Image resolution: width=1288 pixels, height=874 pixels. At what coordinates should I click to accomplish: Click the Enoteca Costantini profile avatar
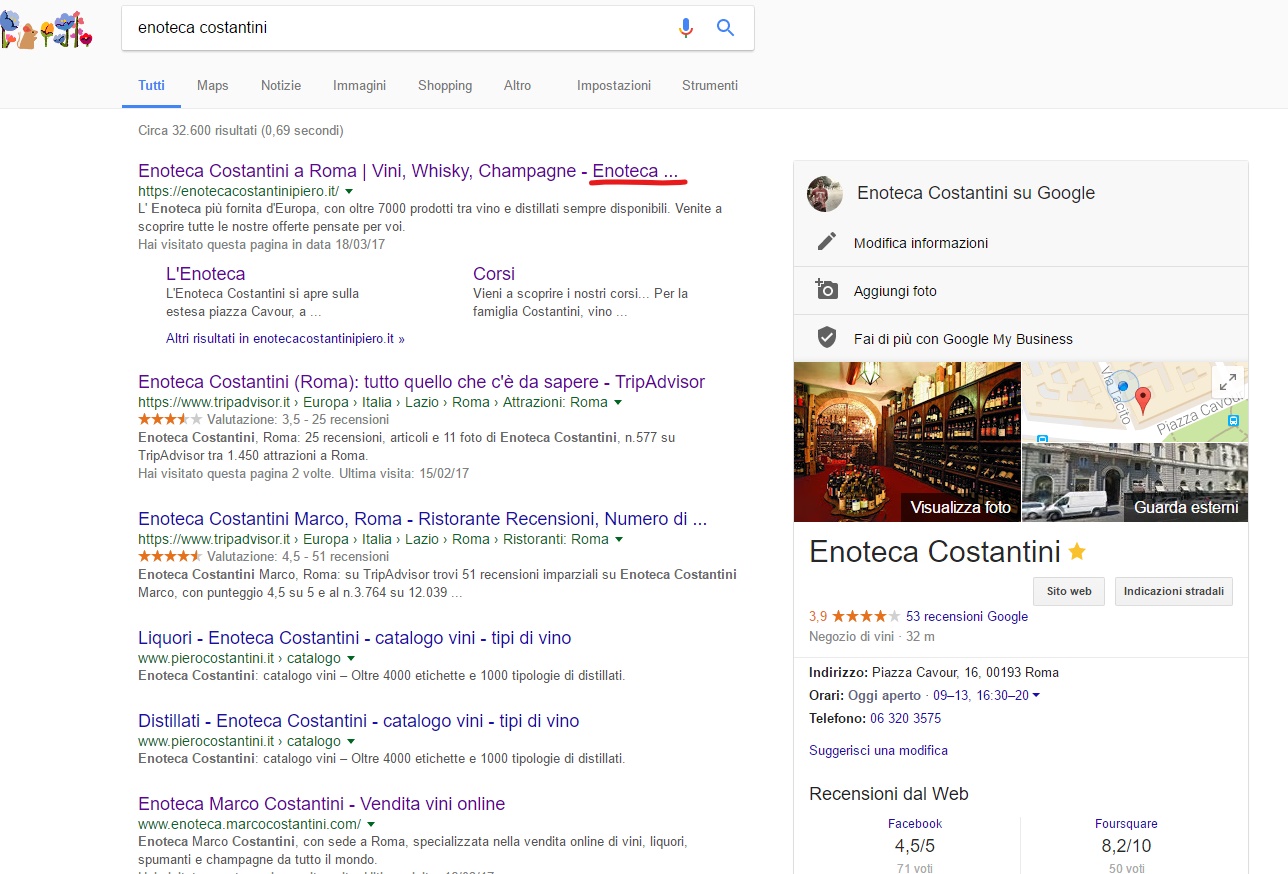click(x=825, y=194)
